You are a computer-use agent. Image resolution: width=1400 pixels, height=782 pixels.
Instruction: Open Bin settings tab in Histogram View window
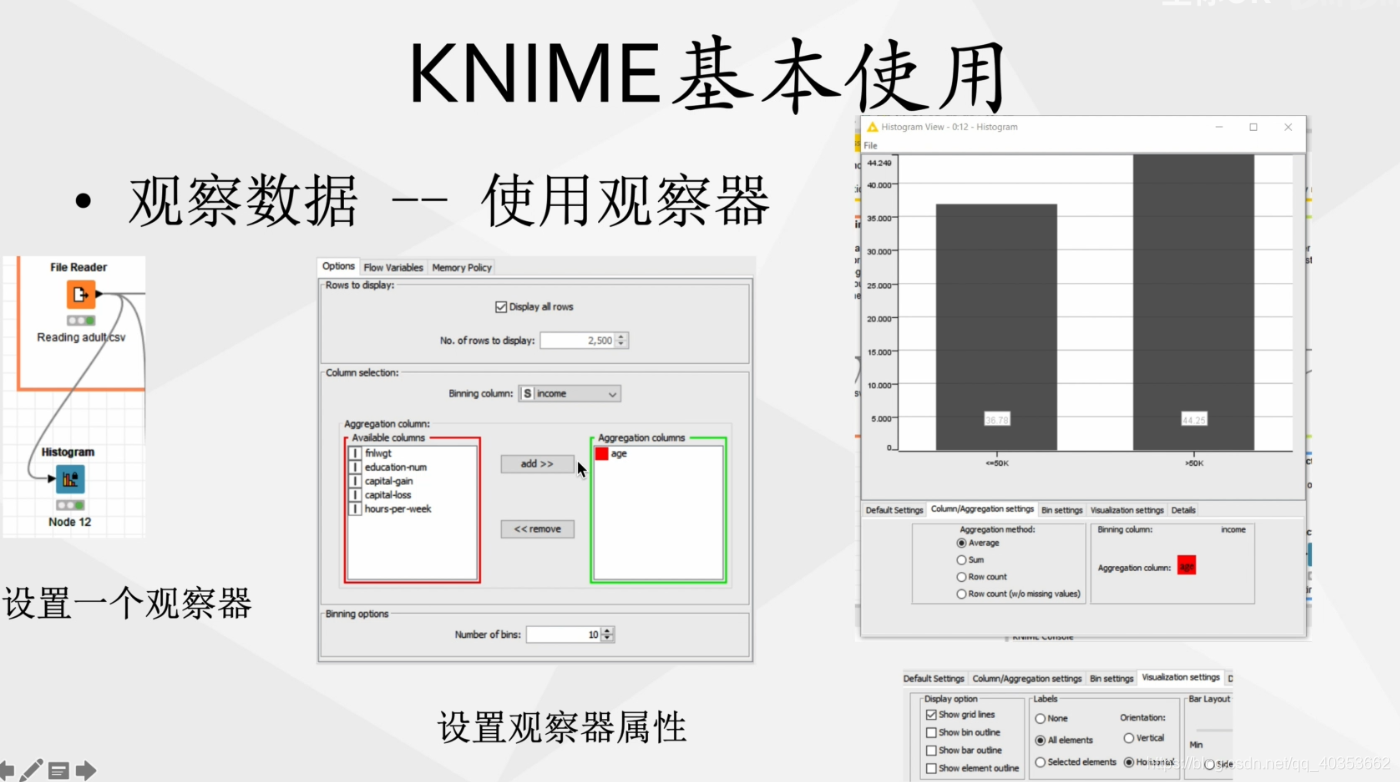pyautogui.click(x=1062, y=510)
